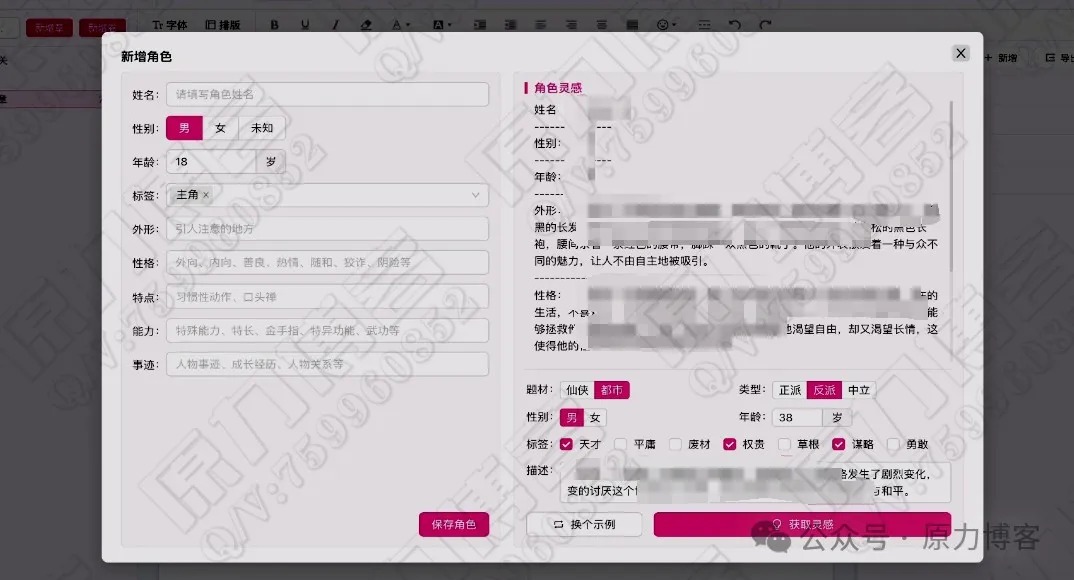Click the undo icon
Screen dimensions: 1074x580
click(735, 24)
